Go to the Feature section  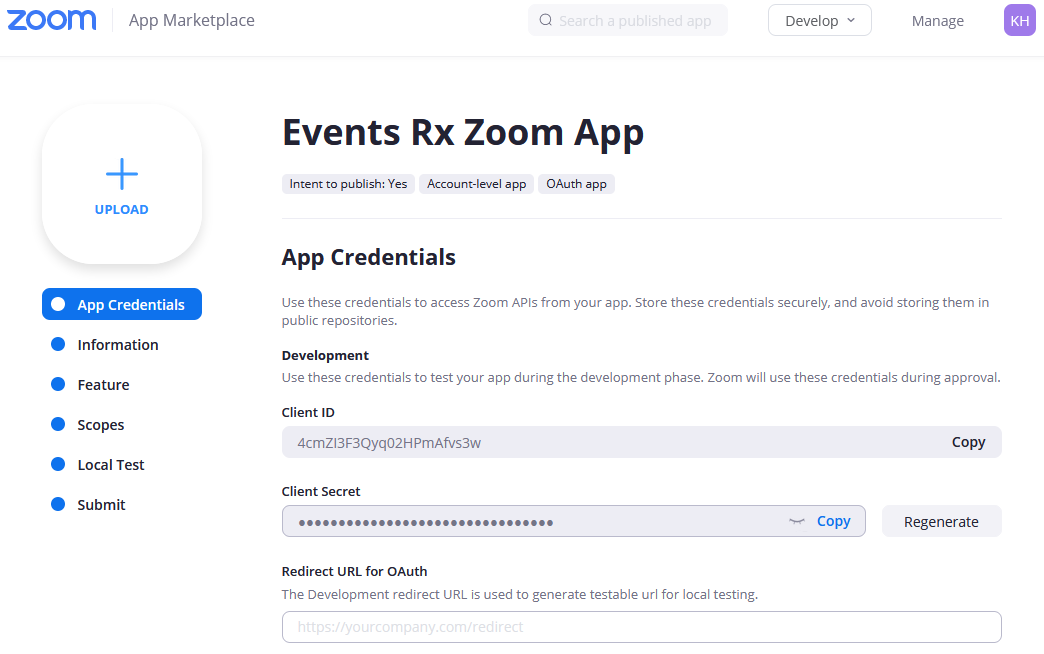103,385
